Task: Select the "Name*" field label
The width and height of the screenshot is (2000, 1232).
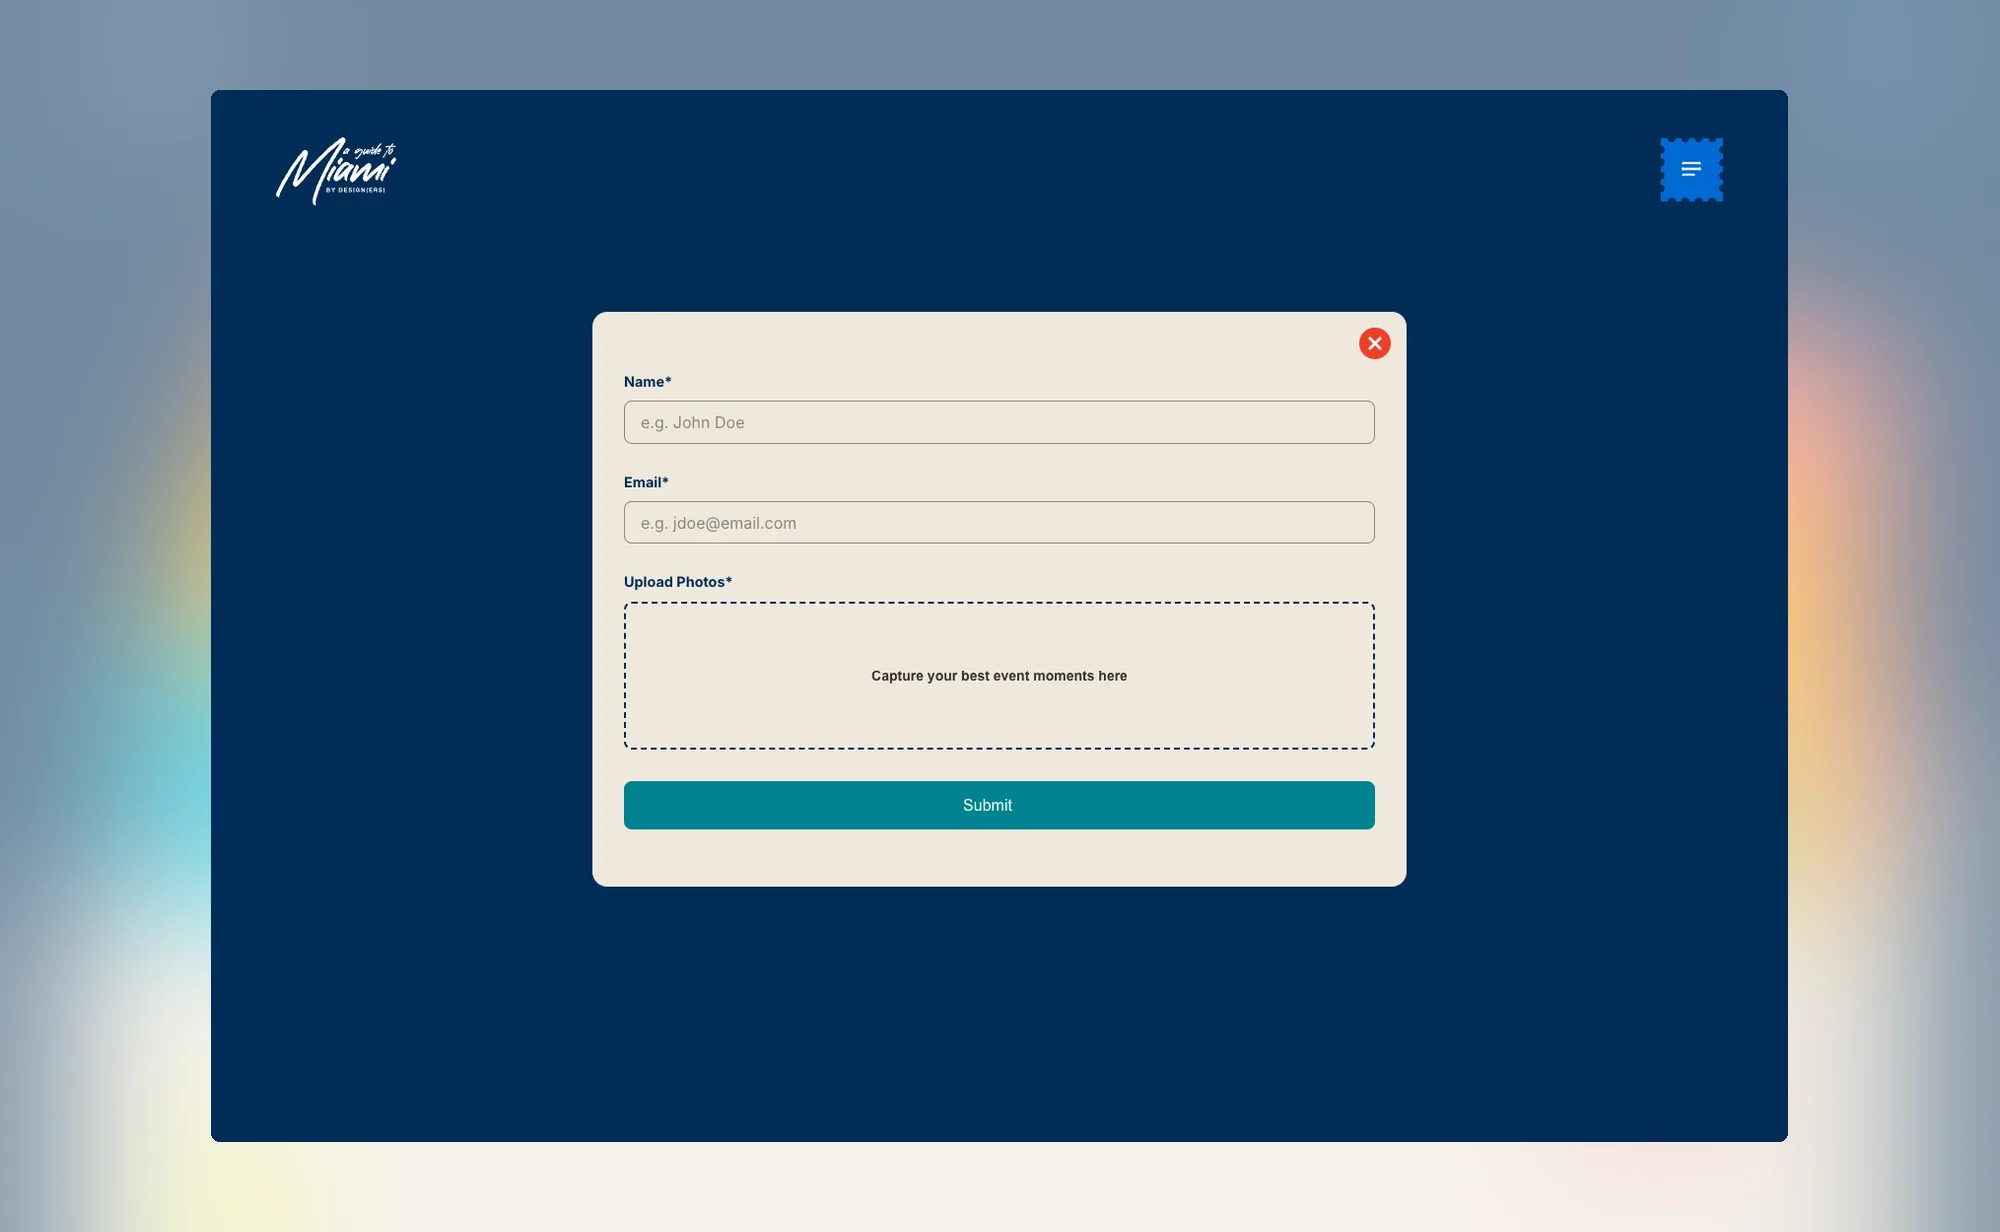Action: (647, 381)
